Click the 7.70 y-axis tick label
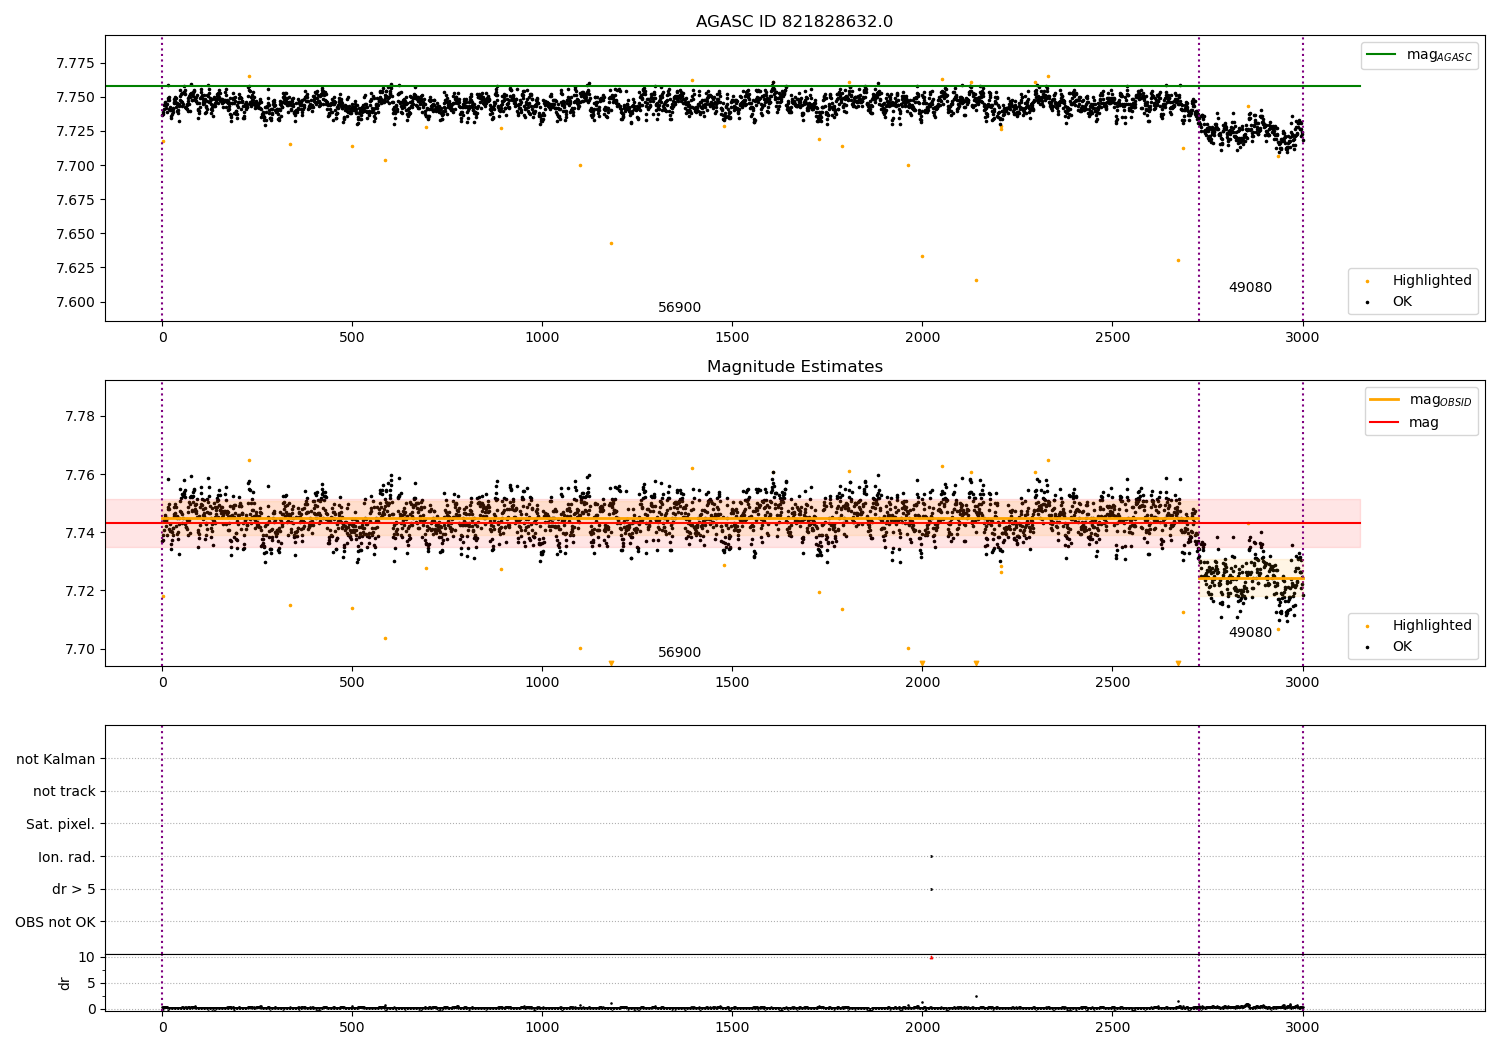This screenshot has height=1050, width=1500. click(80, 650)
